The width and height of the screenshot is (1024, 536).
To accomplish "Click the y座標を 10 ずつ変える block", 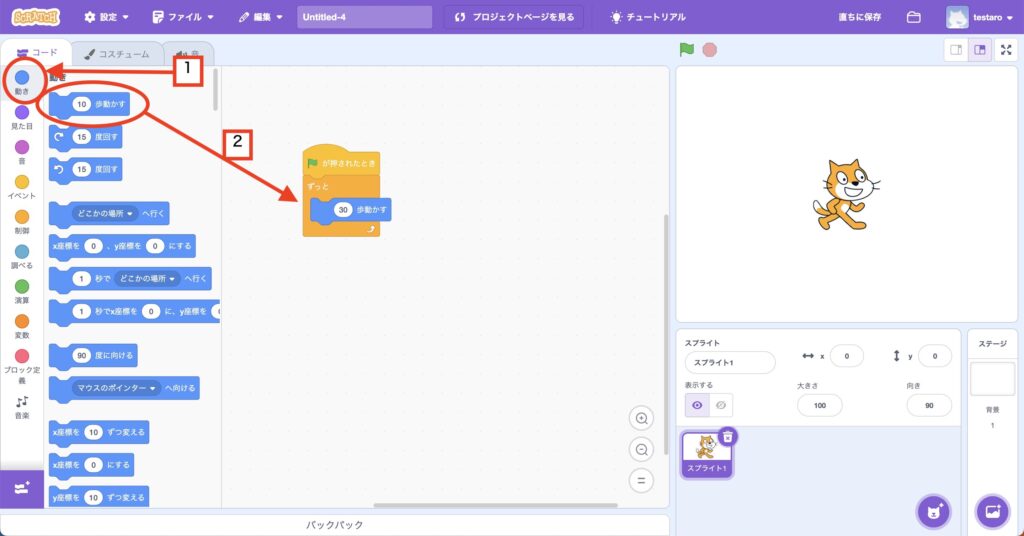I will [x=99, y=497].
